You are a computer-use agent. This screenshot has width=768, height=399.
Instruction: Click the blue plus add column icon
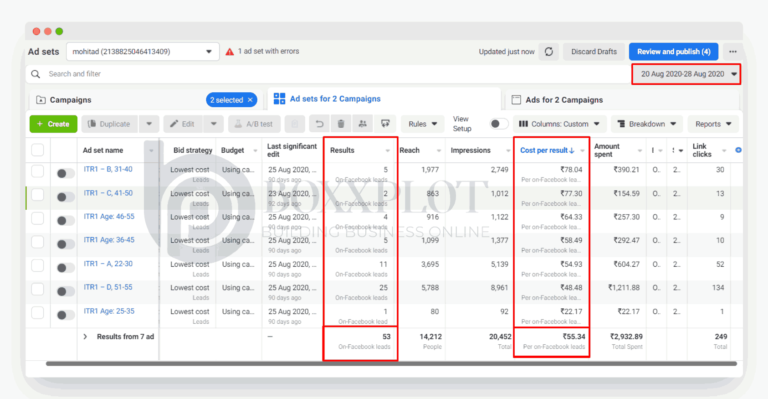point(738,150)
